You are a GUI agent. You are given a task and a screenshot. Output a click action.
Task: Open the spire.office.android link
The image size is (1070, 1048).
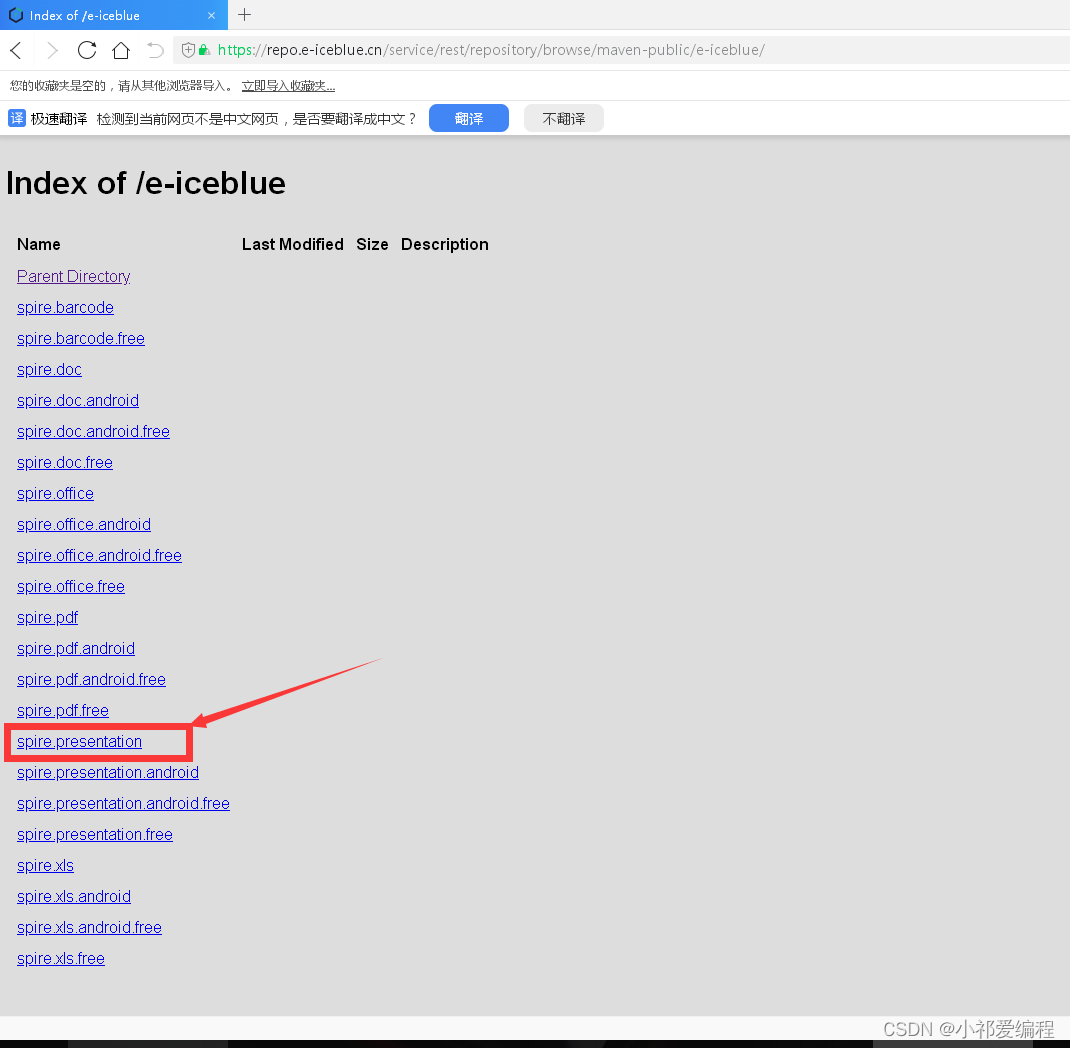point(84,525)
